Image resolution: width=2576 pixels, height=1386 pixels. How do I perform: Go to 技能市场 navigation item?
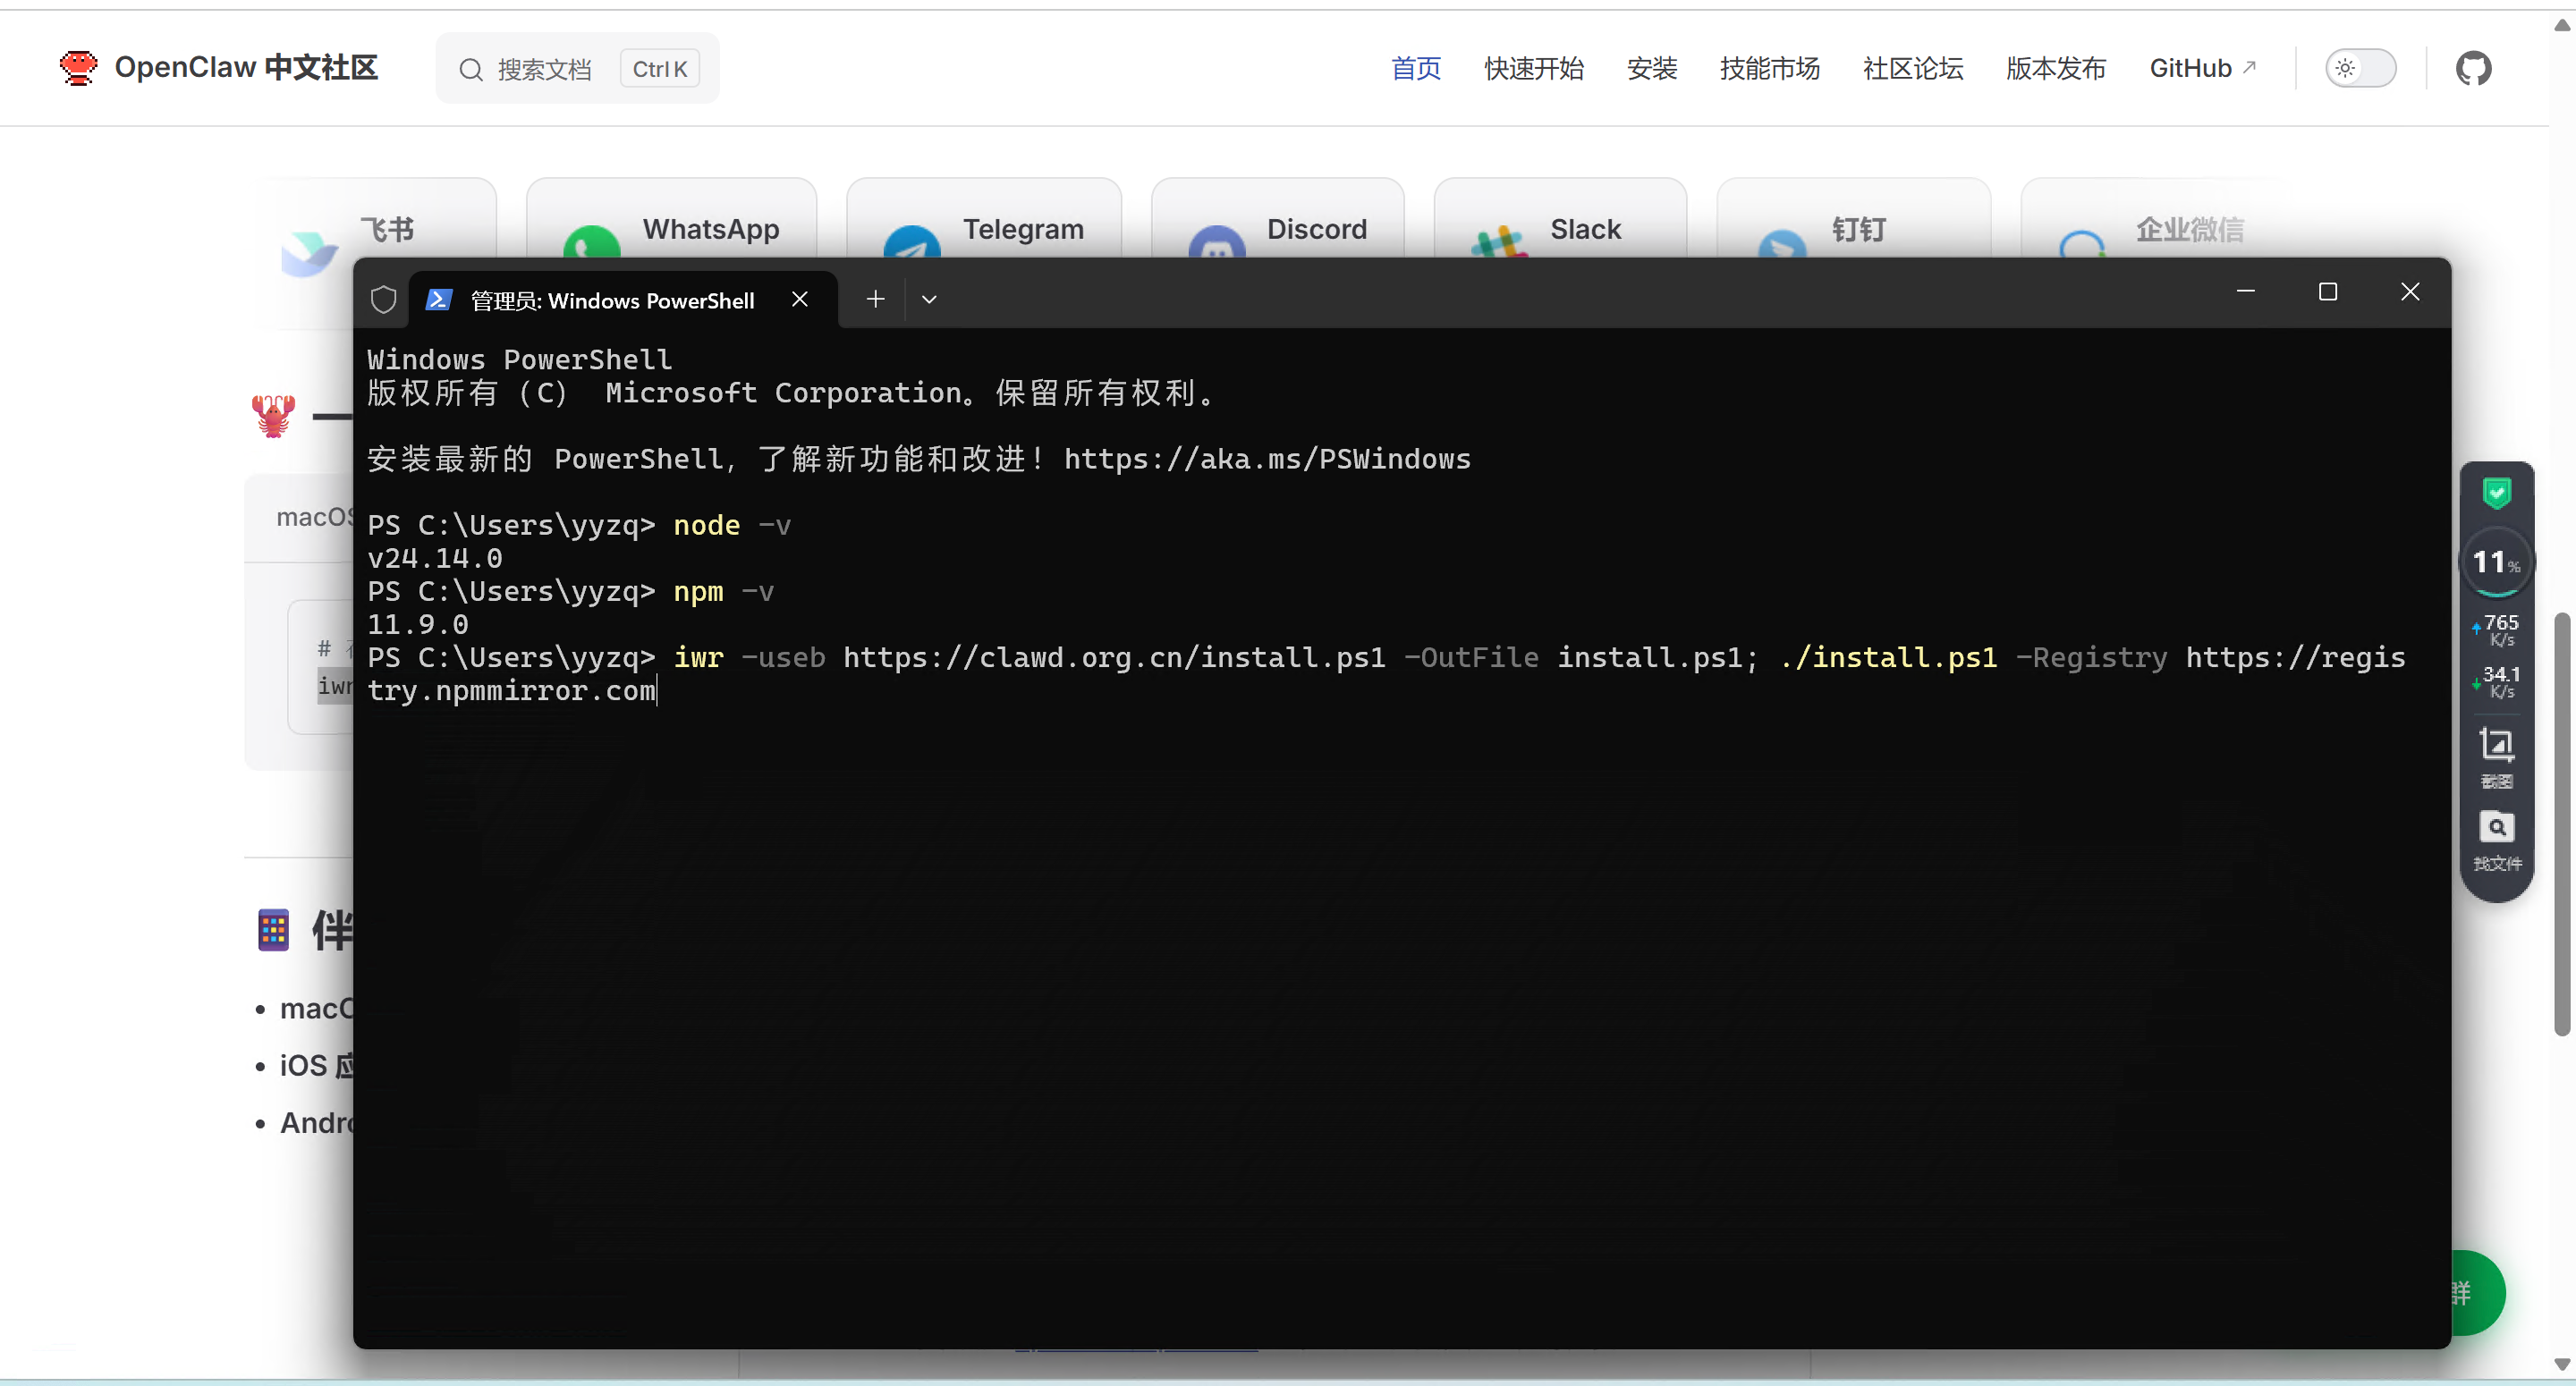1769,68
